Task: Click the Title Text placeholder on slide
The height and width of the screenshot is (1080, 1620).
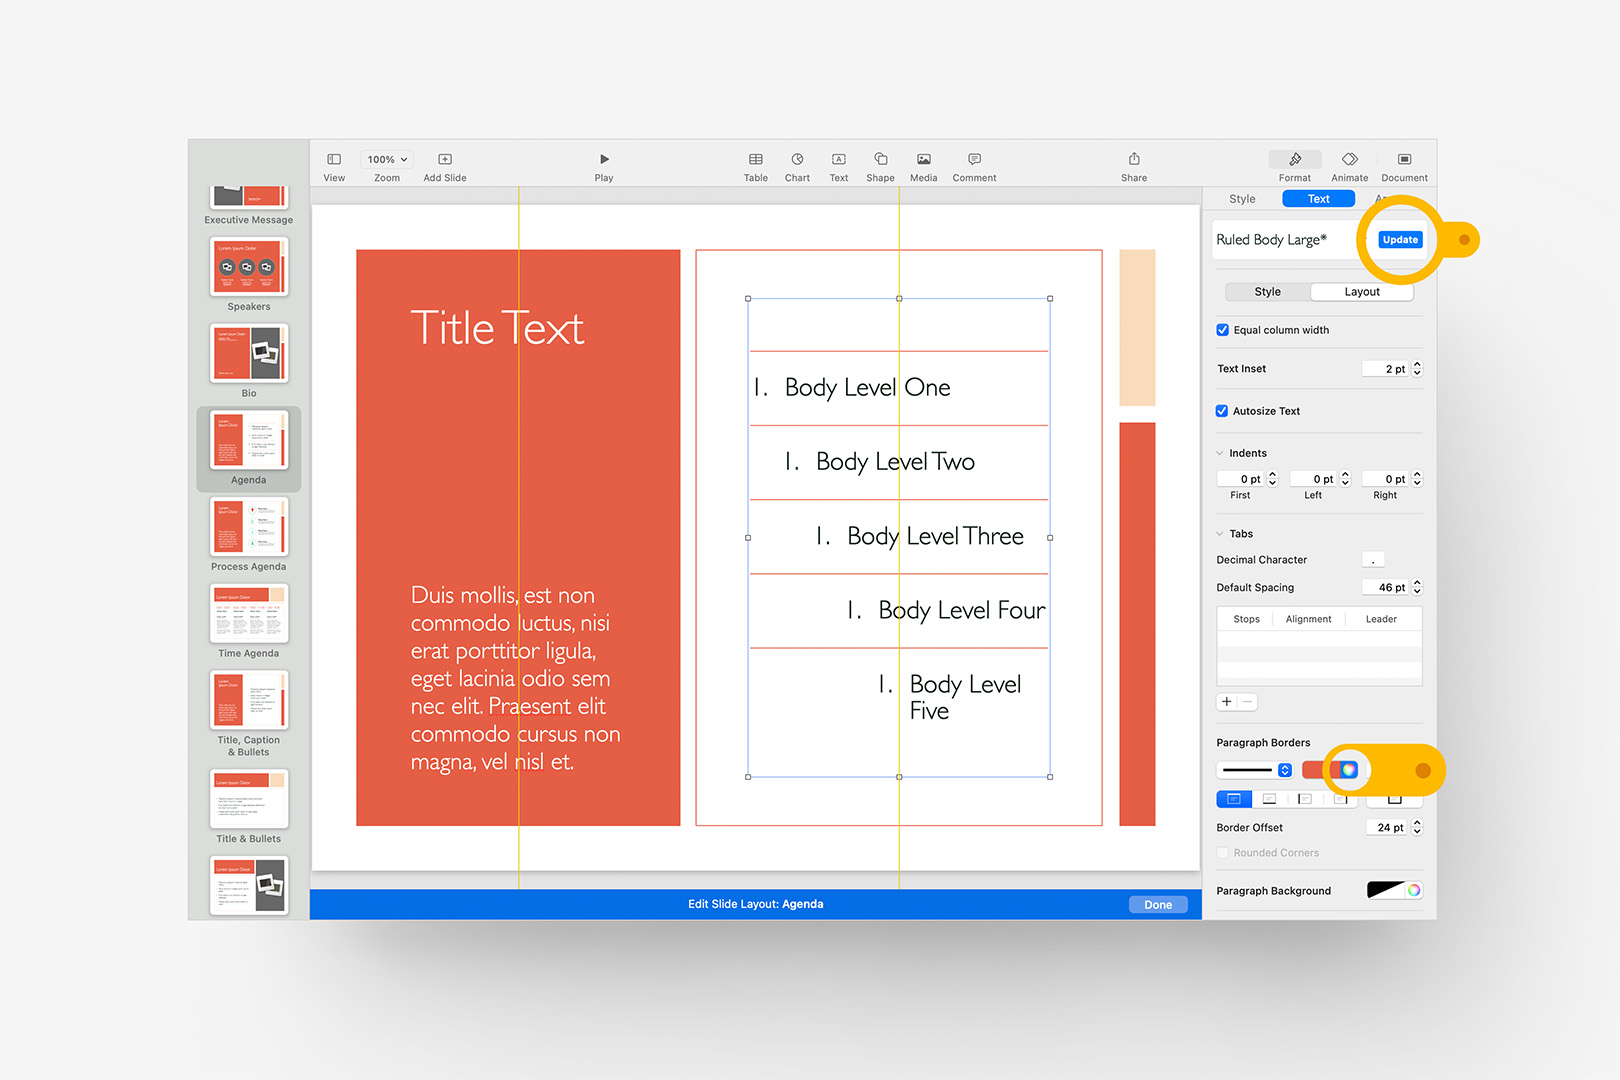Action: (497, 329)
